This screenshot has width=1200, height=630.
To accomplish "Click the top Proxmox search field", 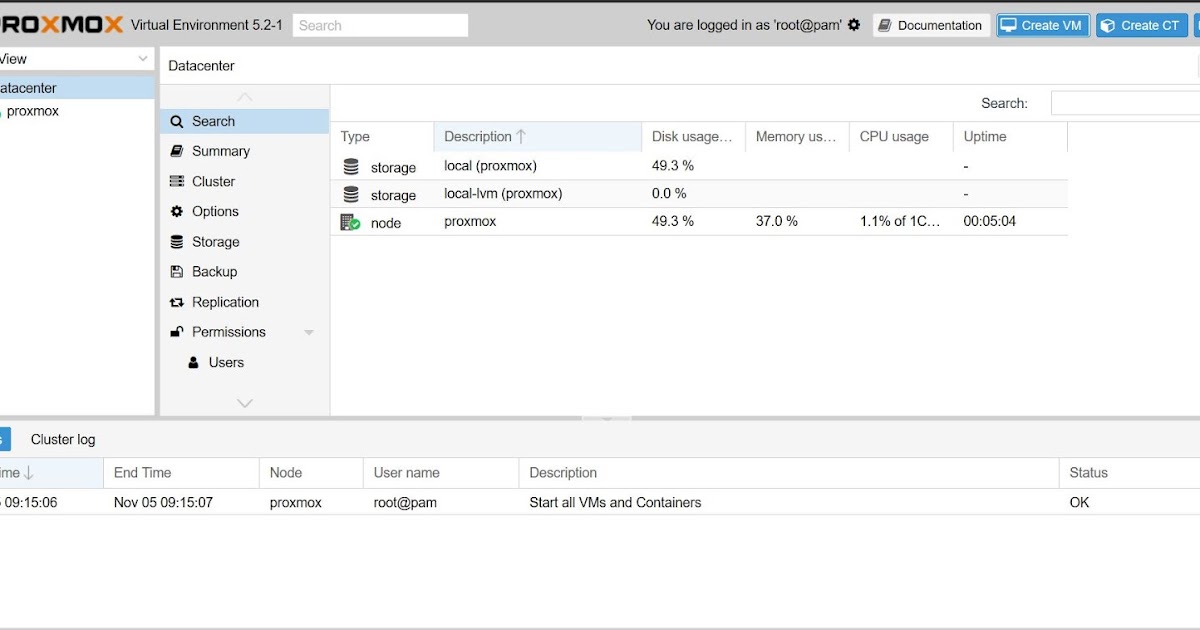I will click(x=381, y=25).
